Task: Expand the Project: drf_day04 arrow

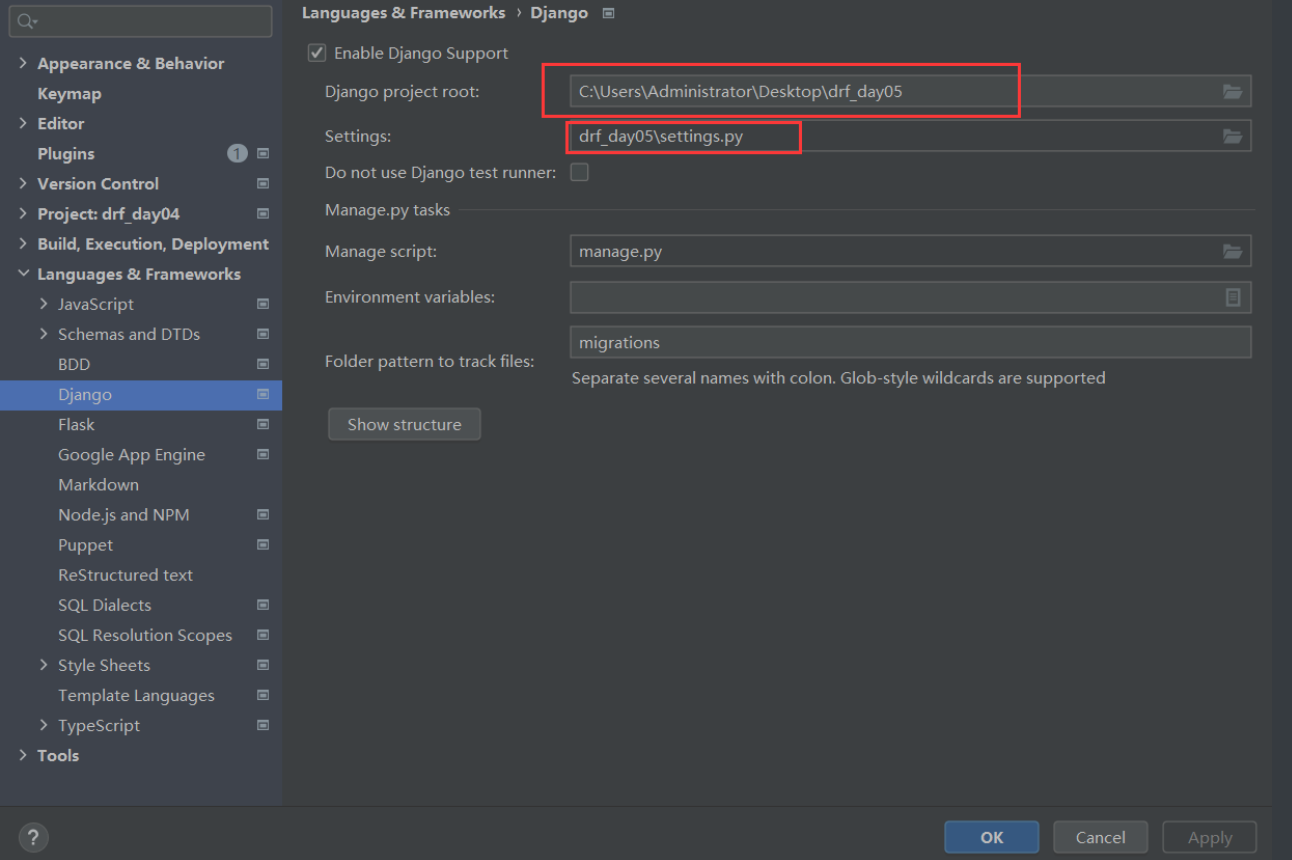Action: pos(23,213)
